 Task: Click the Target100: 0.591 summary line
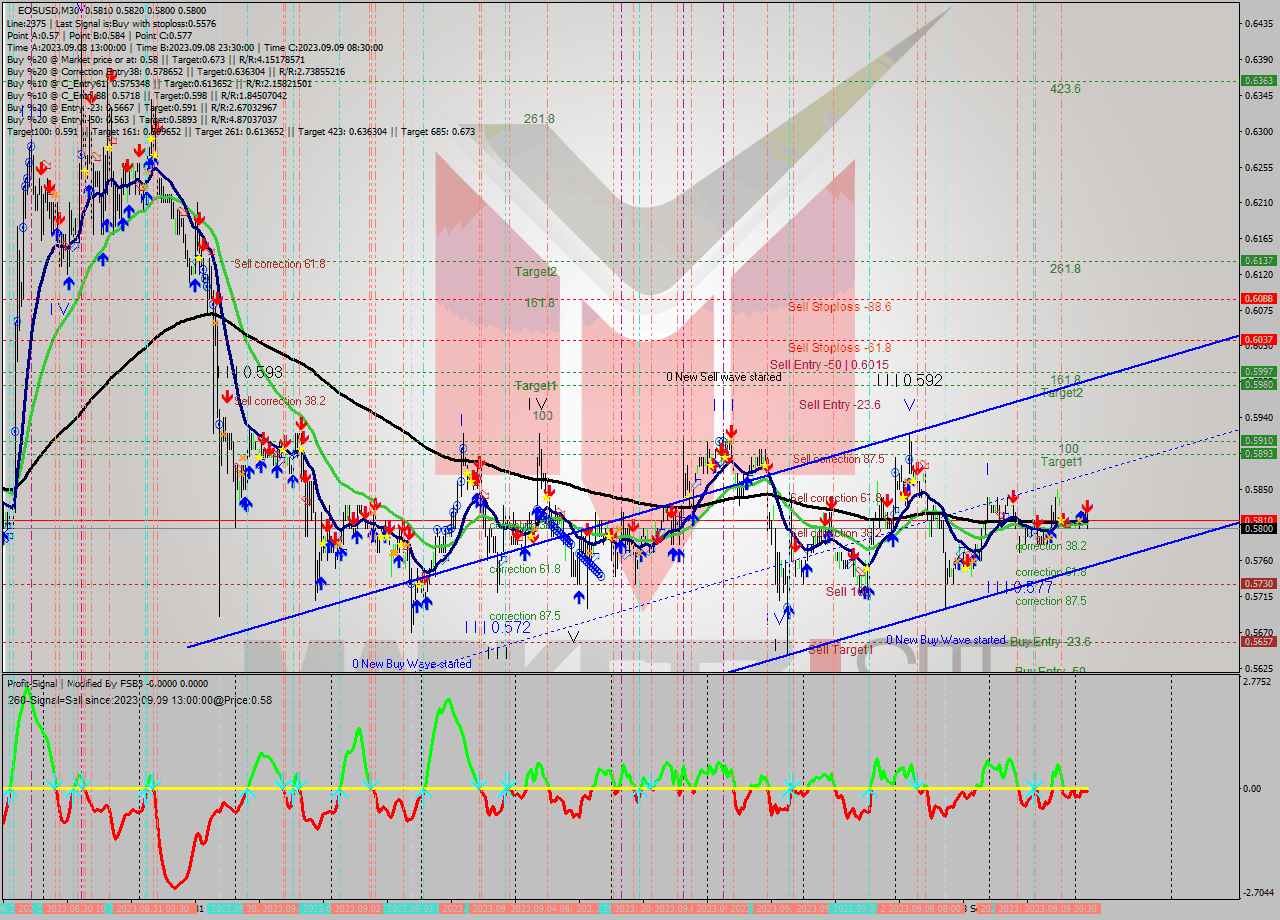pyautogui.click(x=241, y=132)
